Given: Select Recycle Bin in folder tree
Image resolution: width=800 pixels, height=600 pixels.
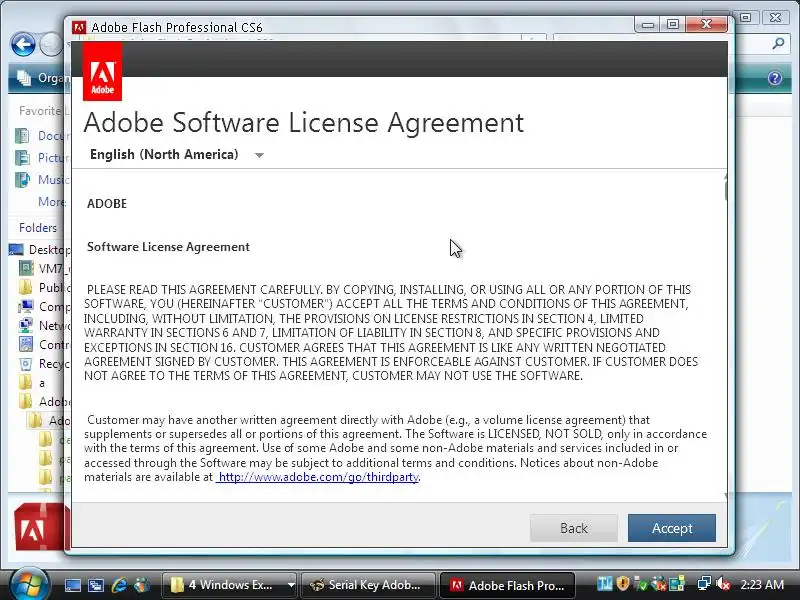Looking at the screenshot, I should (x=45, y=364).
